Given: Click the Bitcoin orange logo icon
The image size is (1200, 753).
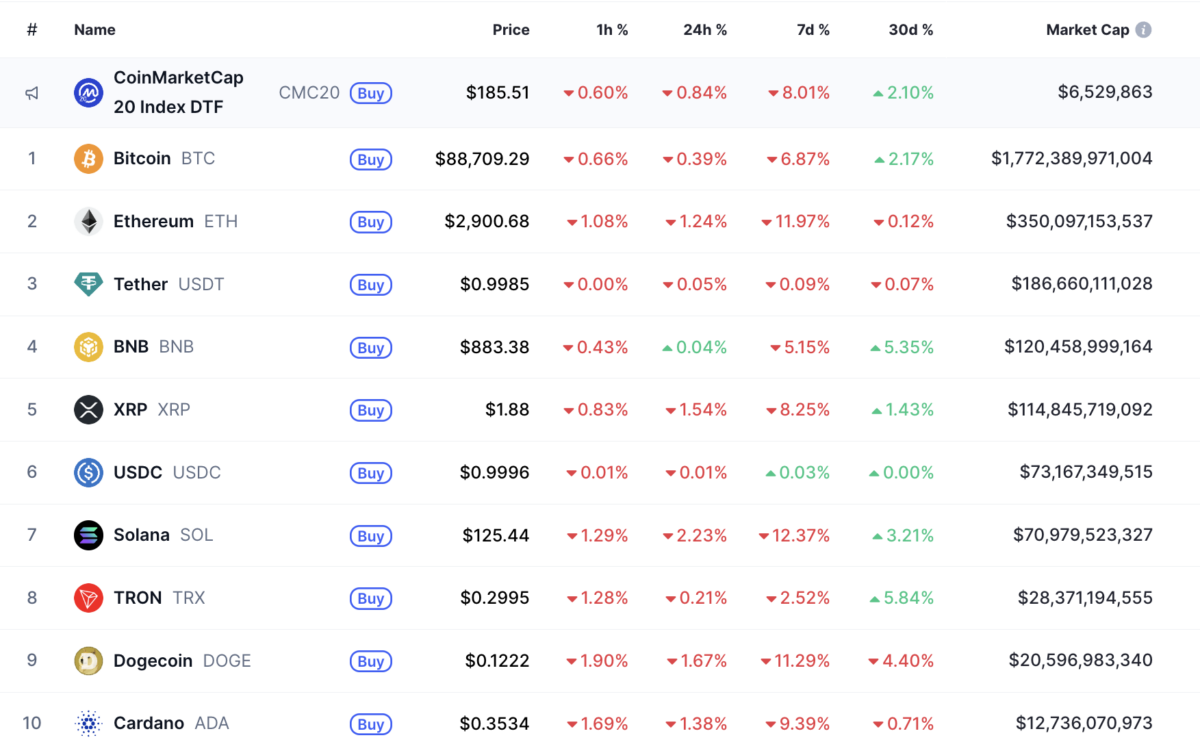Looking at the screenshot, I should [x=88, y=159].
